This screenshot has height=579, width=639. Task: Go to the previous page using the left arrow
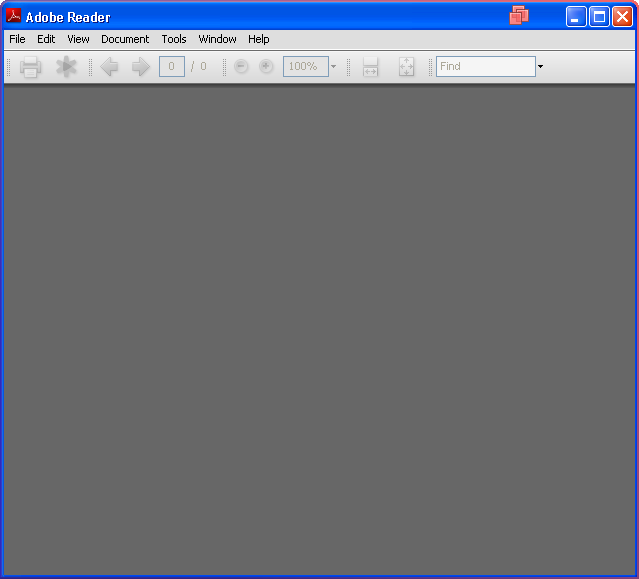[109, 66]
